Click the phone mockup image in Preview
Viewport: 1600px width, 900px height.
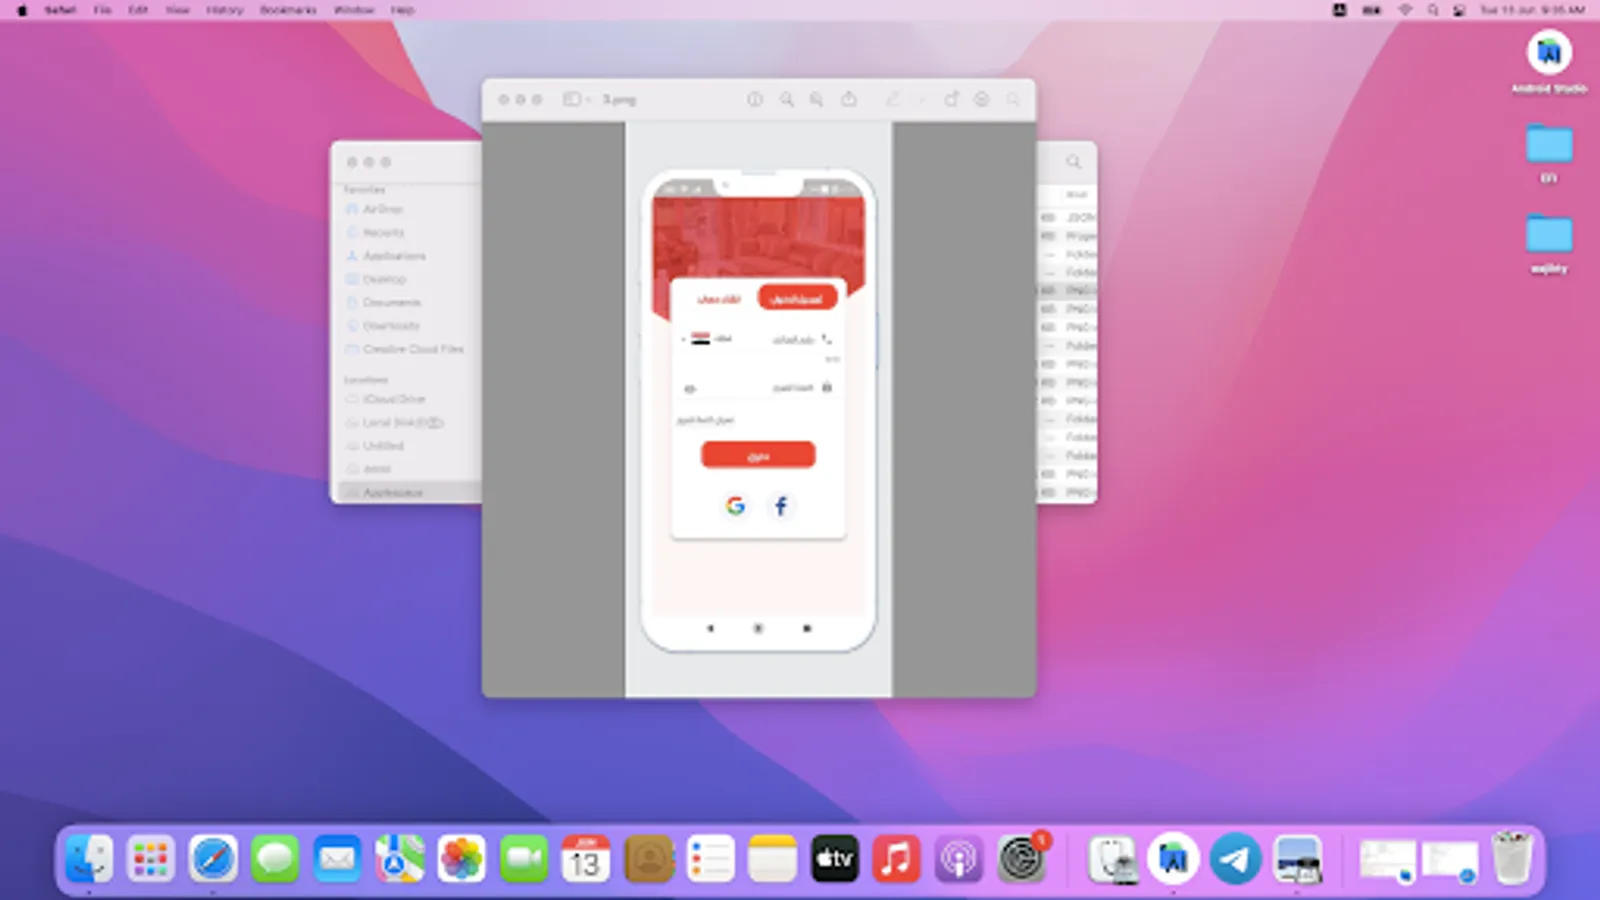click(x=758, y=410)
